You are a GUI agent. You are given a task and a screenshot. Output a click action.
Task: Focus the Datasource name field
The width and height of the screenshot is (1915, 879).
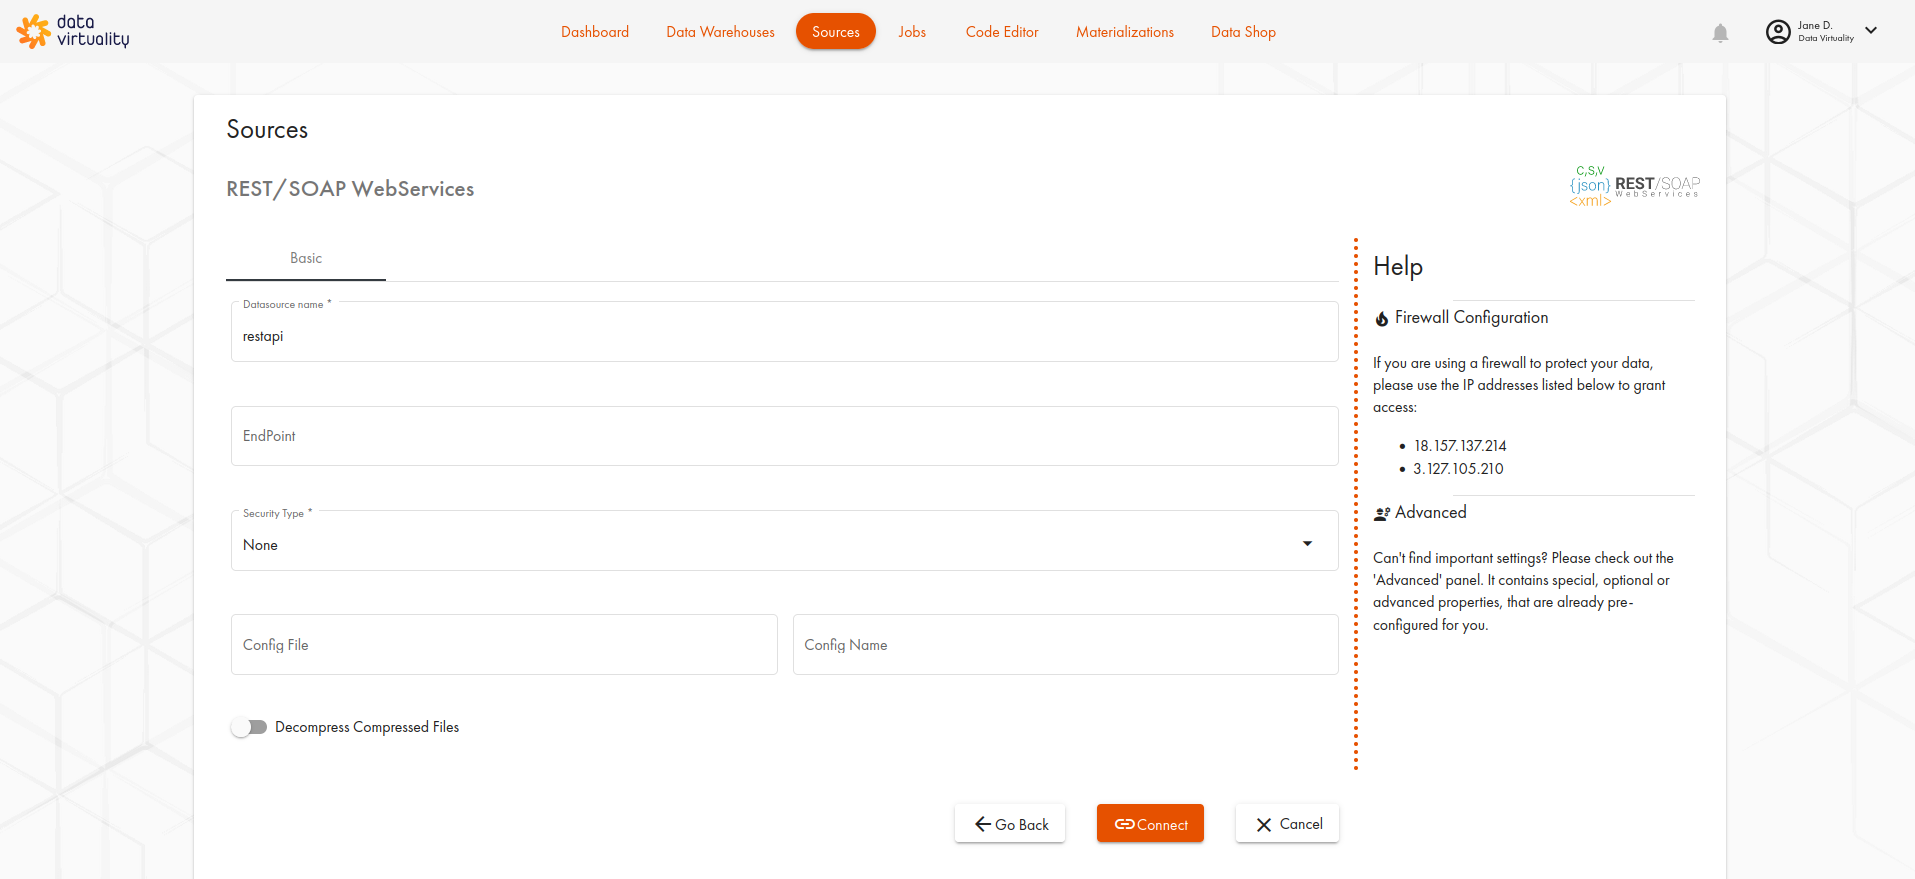784,336
